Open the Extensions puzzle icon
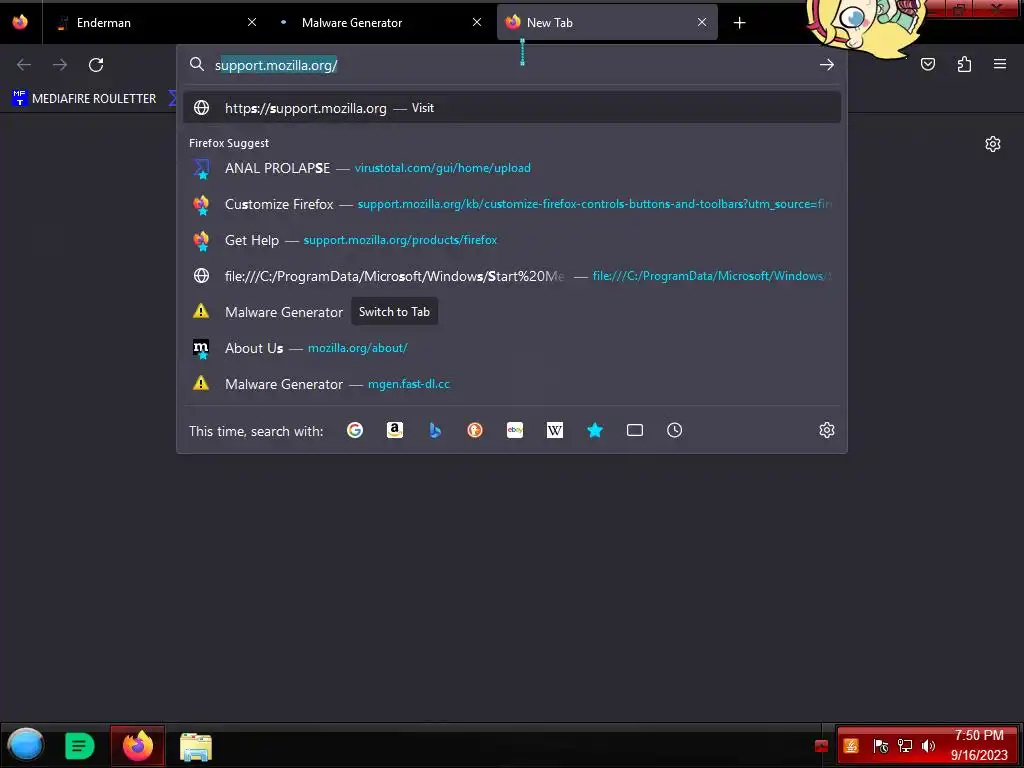This screenshot has width=1024, height=768. coord(964,64)
